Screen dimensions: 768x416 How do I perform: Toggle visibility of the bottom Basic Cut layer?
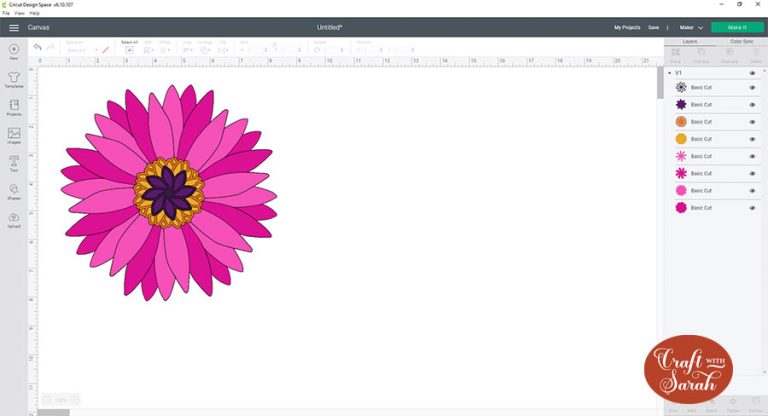pyautogui.click(x=752, y=208)
